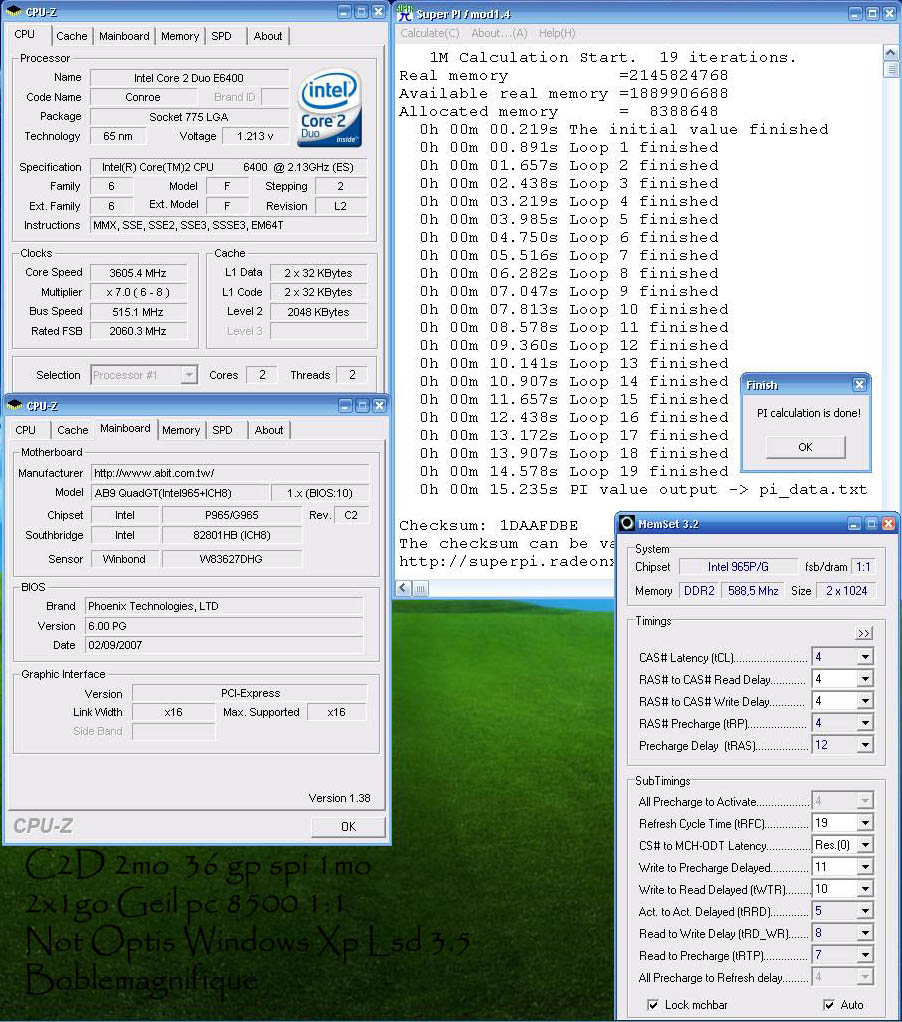902x1022 pixels.
Task: Click the Multiplier x 7.0 ( 6 - 8 ) value
Action: pos(138,292)
